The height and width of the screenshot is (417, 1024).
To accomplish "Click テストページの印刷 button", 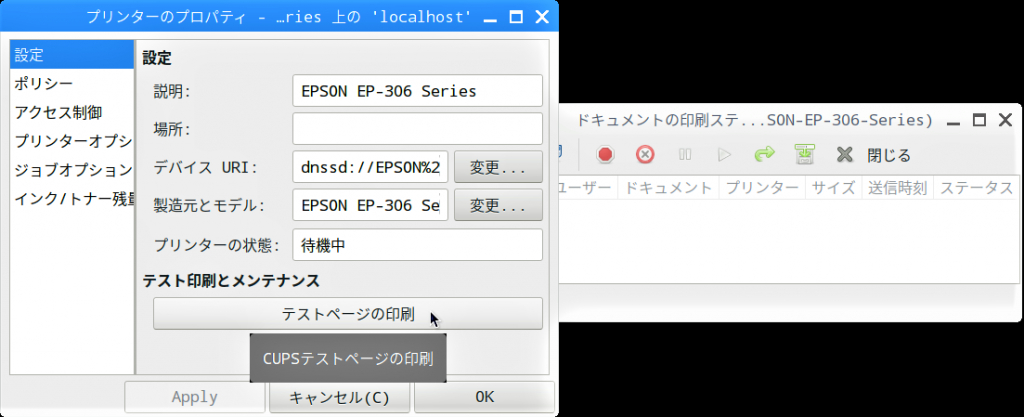I will coord(347,314).
